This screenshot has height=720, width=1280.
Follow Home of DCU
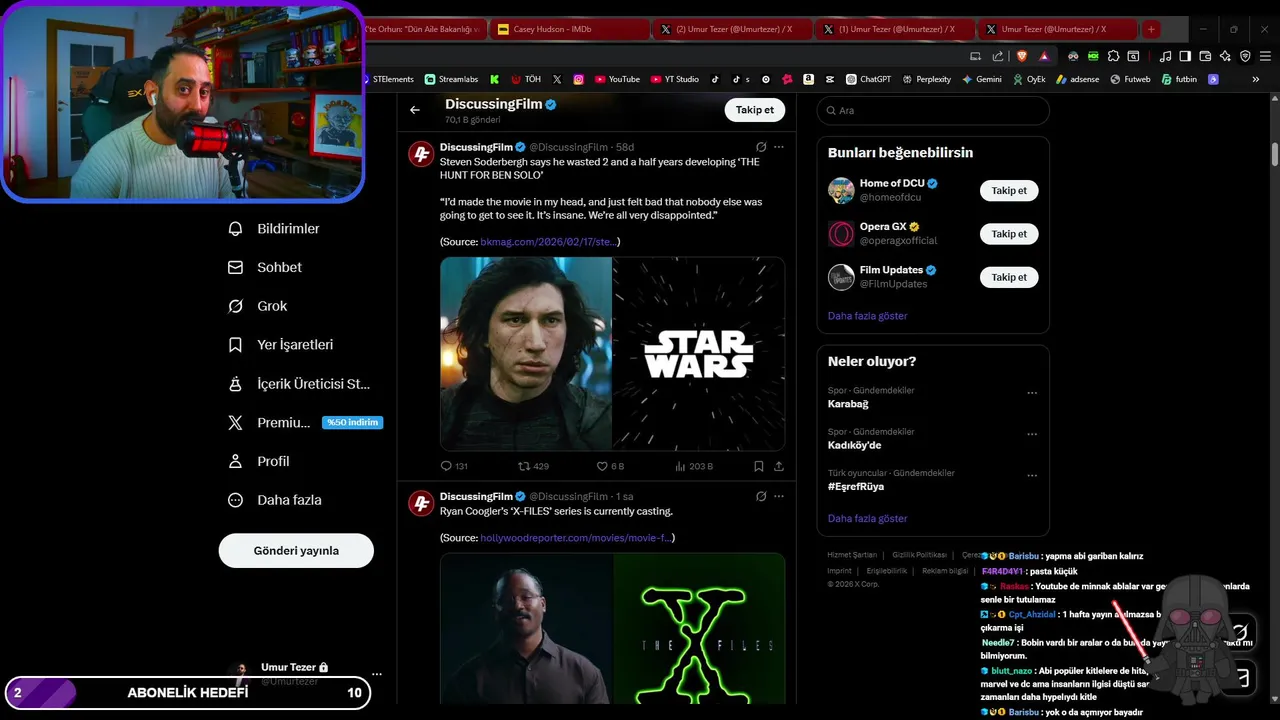(x=1009, y=190)
